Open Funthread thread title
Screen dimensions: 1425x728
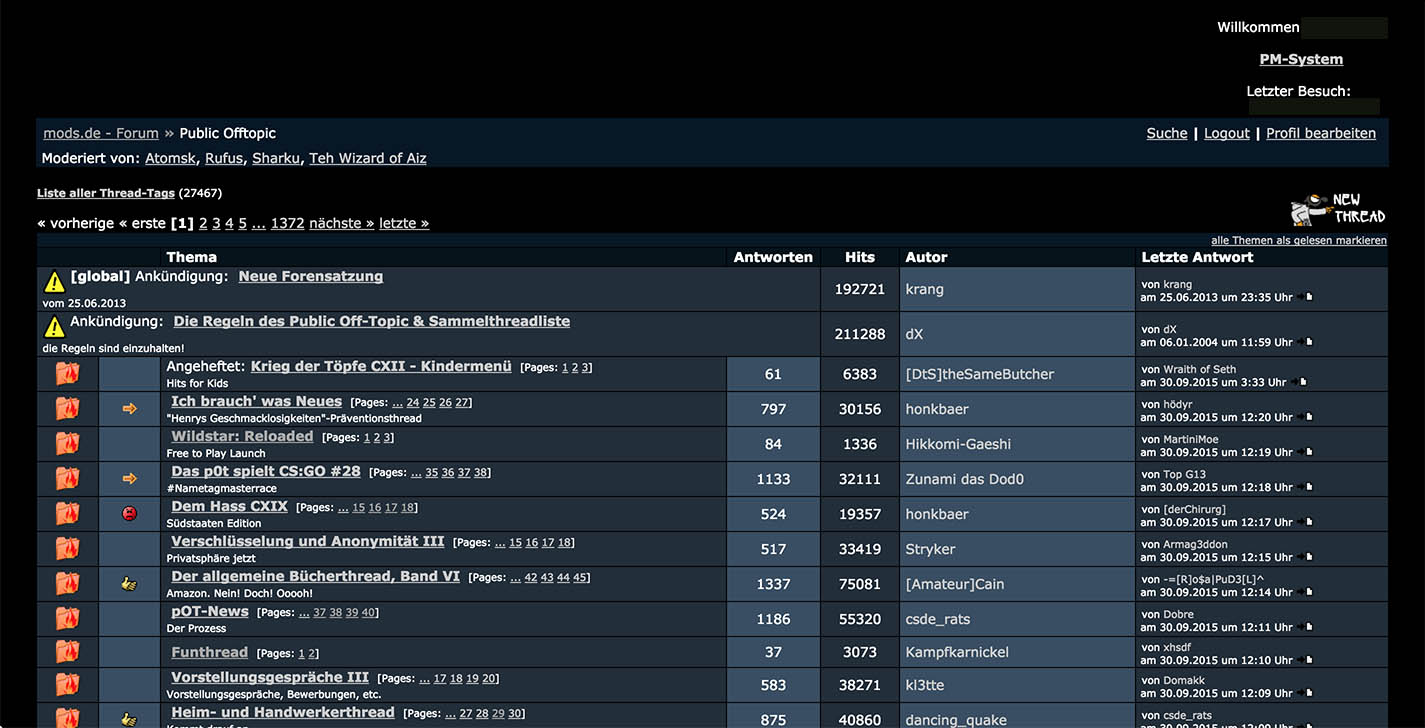pyautogui.click(x=209, y=652)
